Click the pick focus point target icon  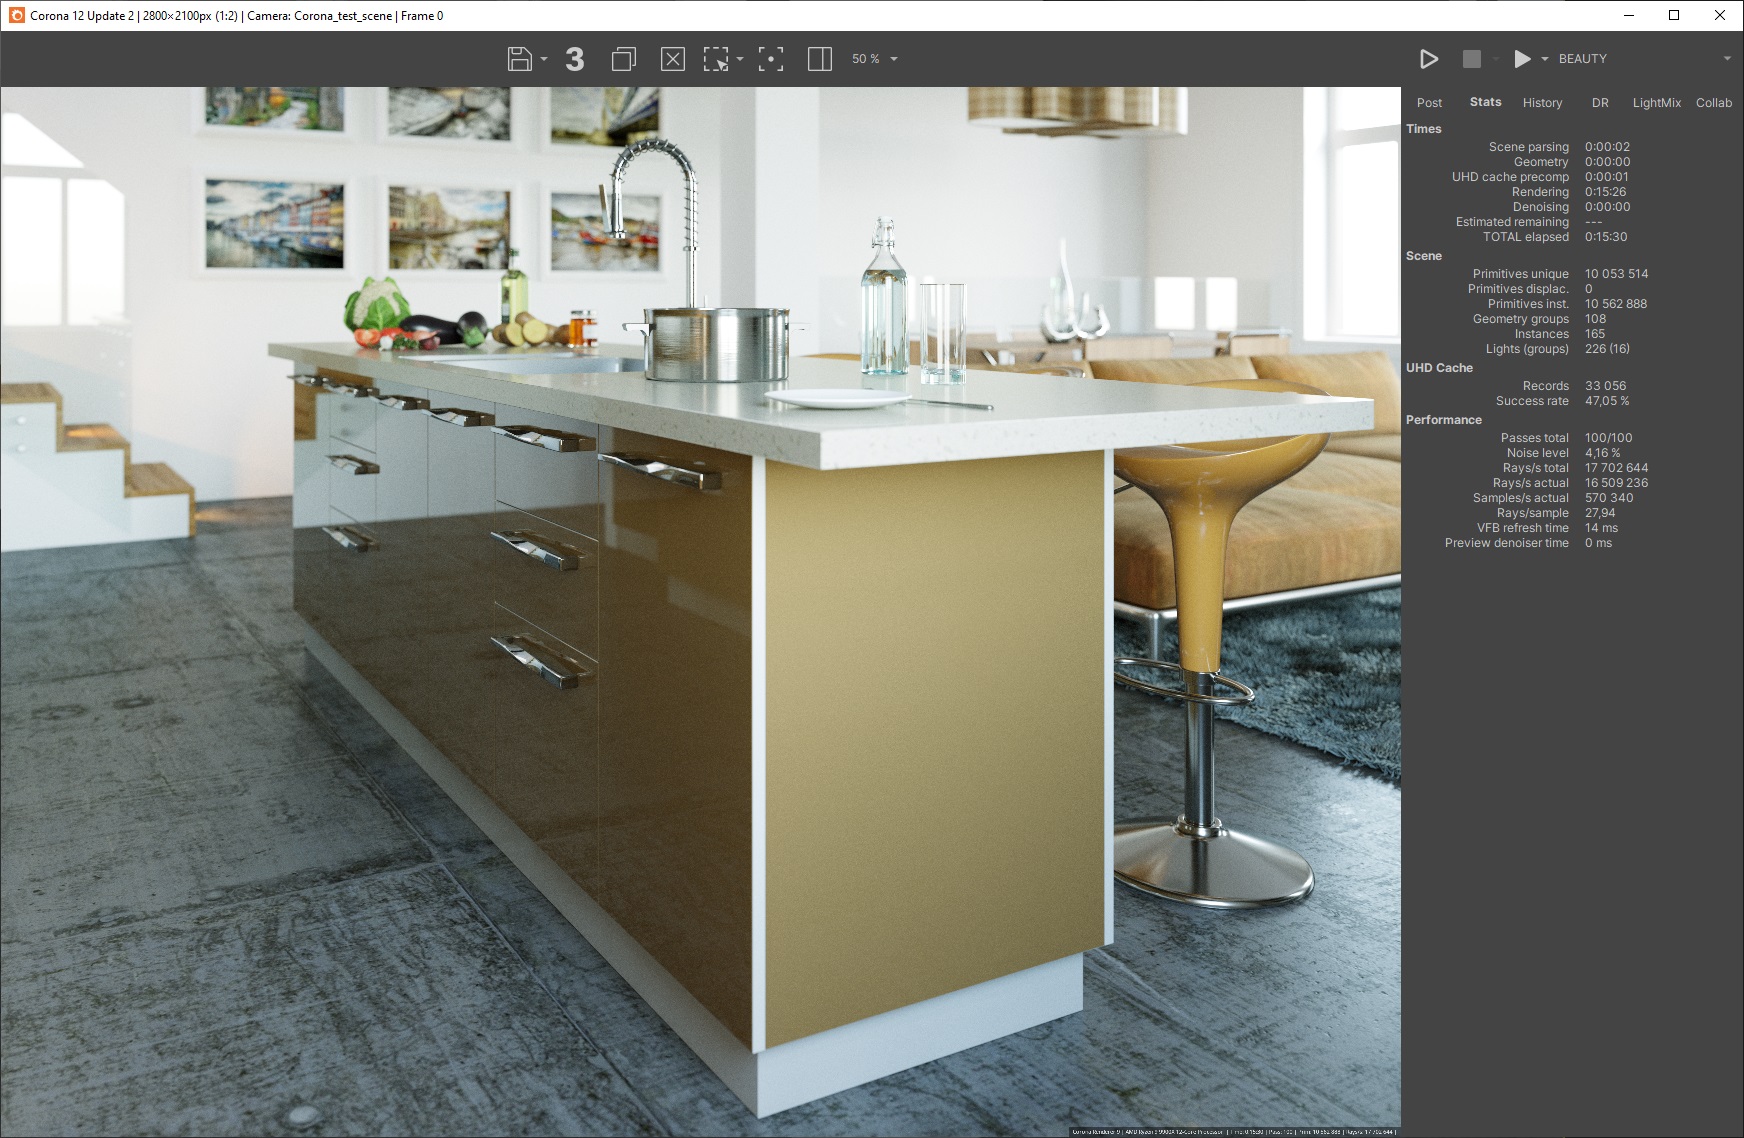click(x=770, y=59)
